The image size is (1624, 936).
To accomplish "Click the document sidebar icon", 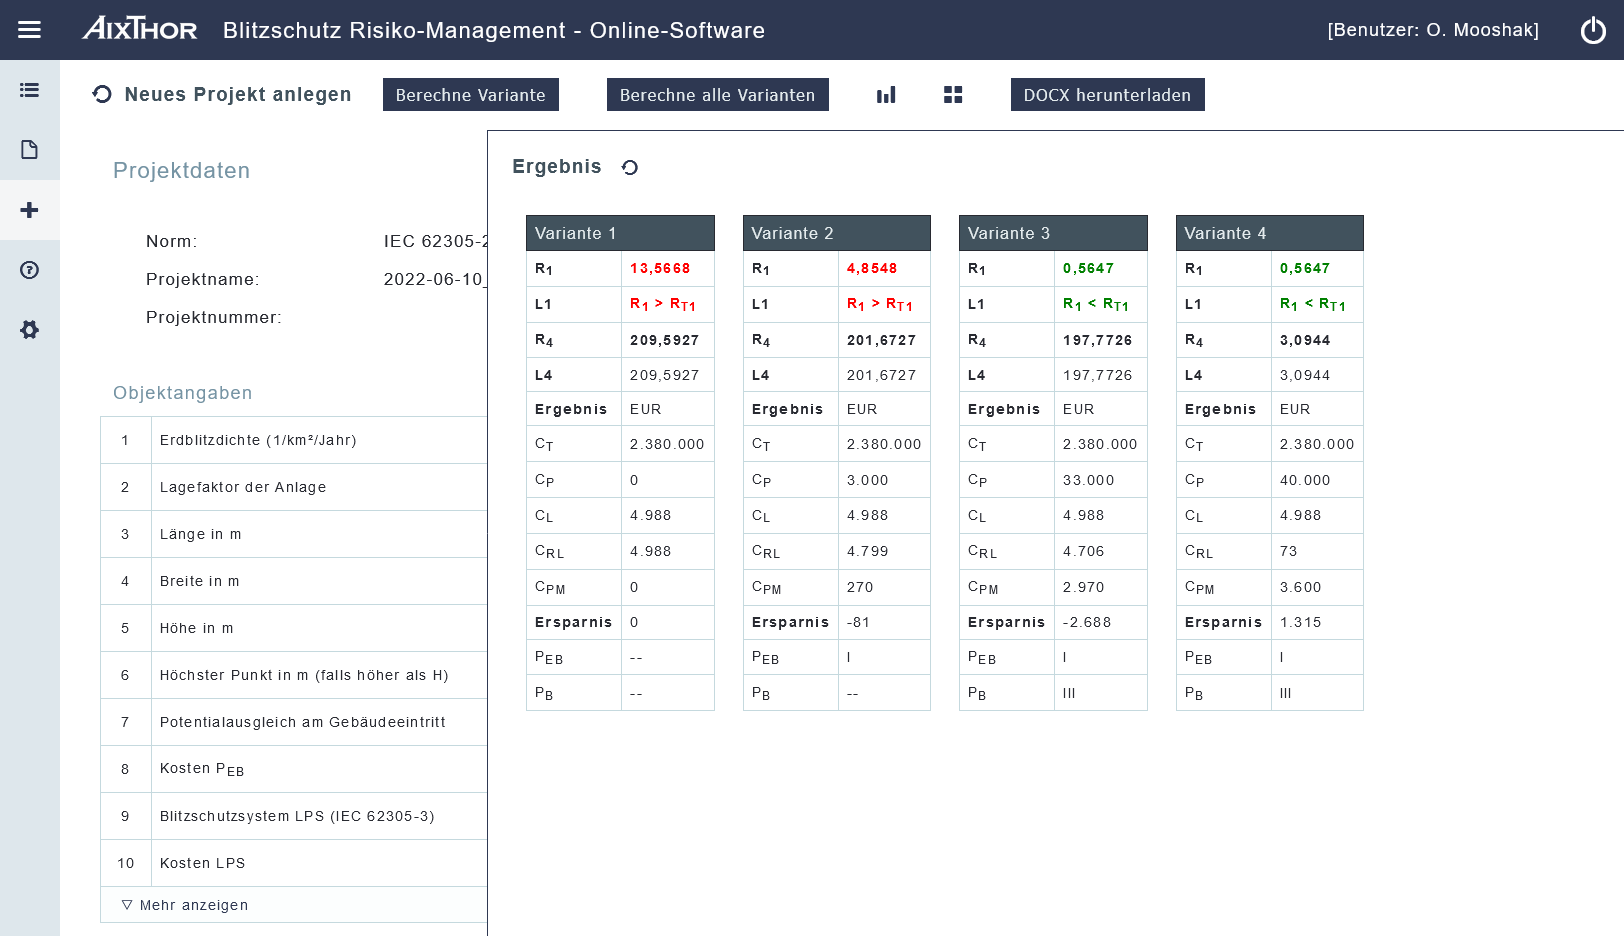I will pos(30,150).
